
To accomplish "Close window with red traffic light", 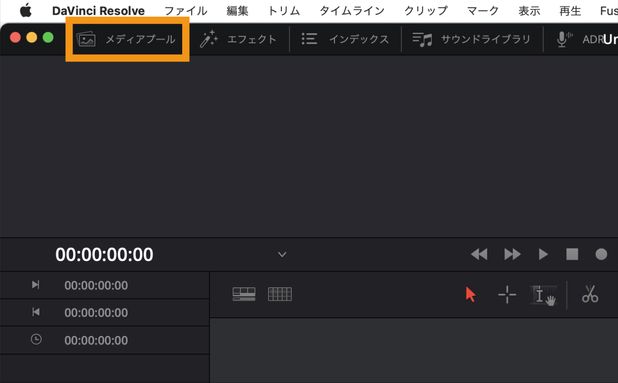I will point(15,37).
